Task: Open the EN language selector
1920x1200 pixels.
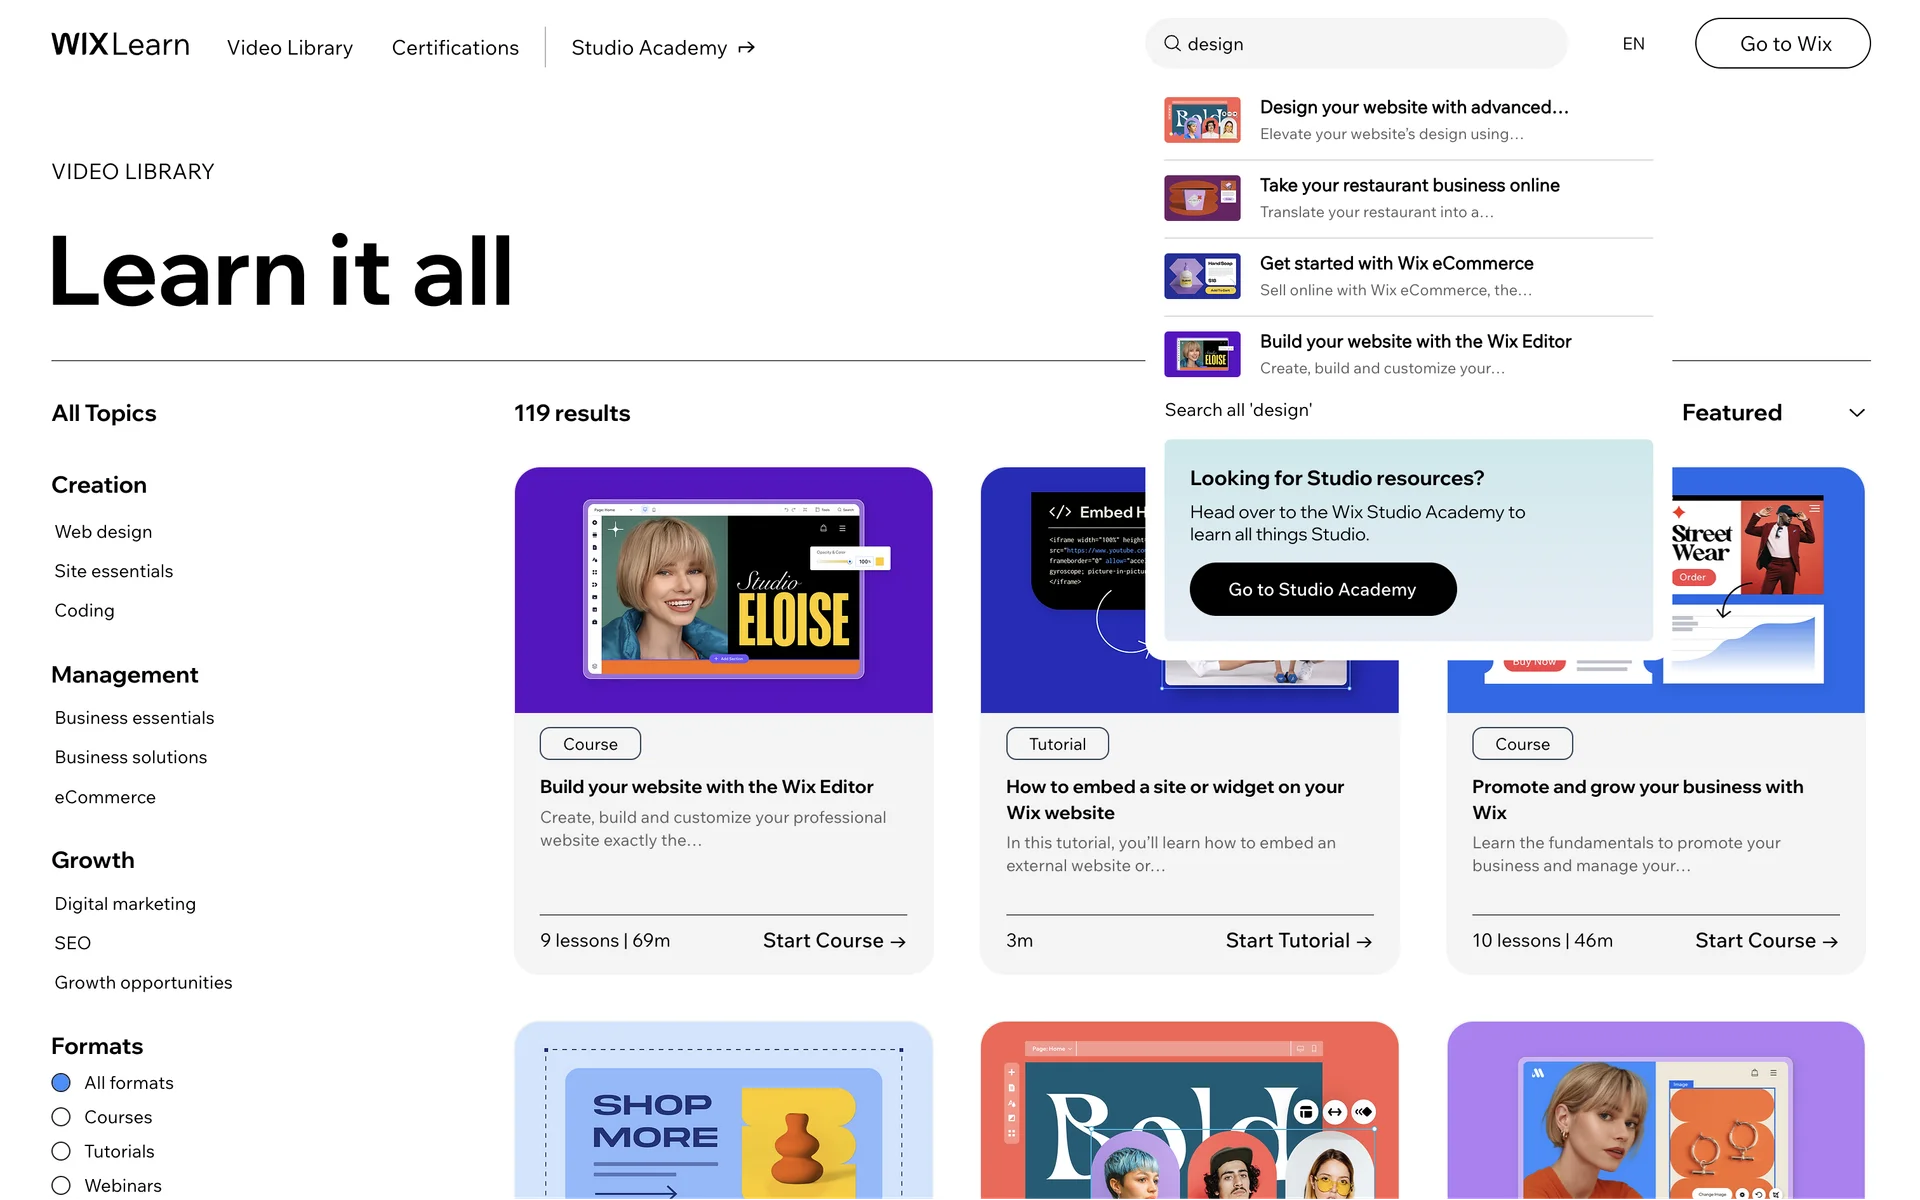Action: [x=1633, y=44]
